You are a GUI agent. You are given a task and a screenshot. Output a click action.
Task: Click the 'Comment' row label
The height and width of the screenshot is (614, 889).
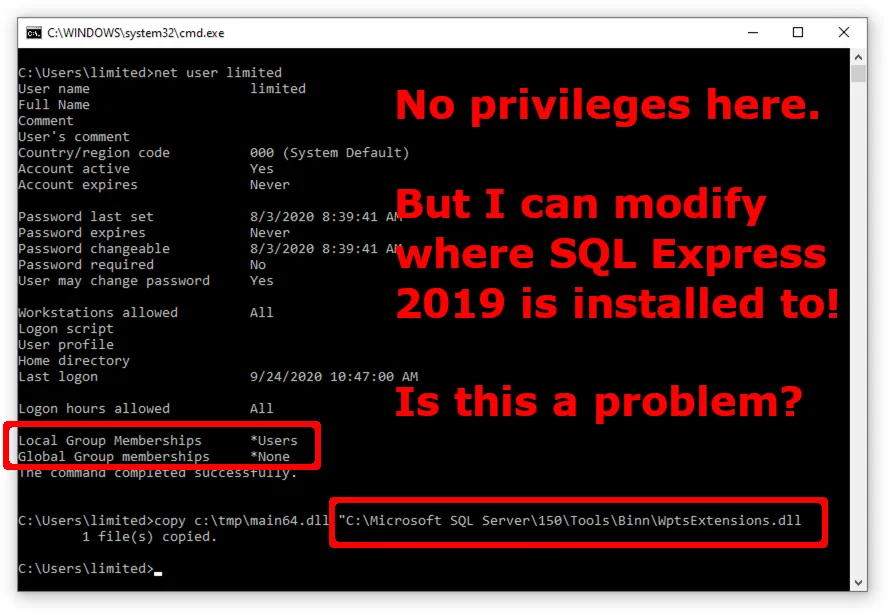pos(46,121)
